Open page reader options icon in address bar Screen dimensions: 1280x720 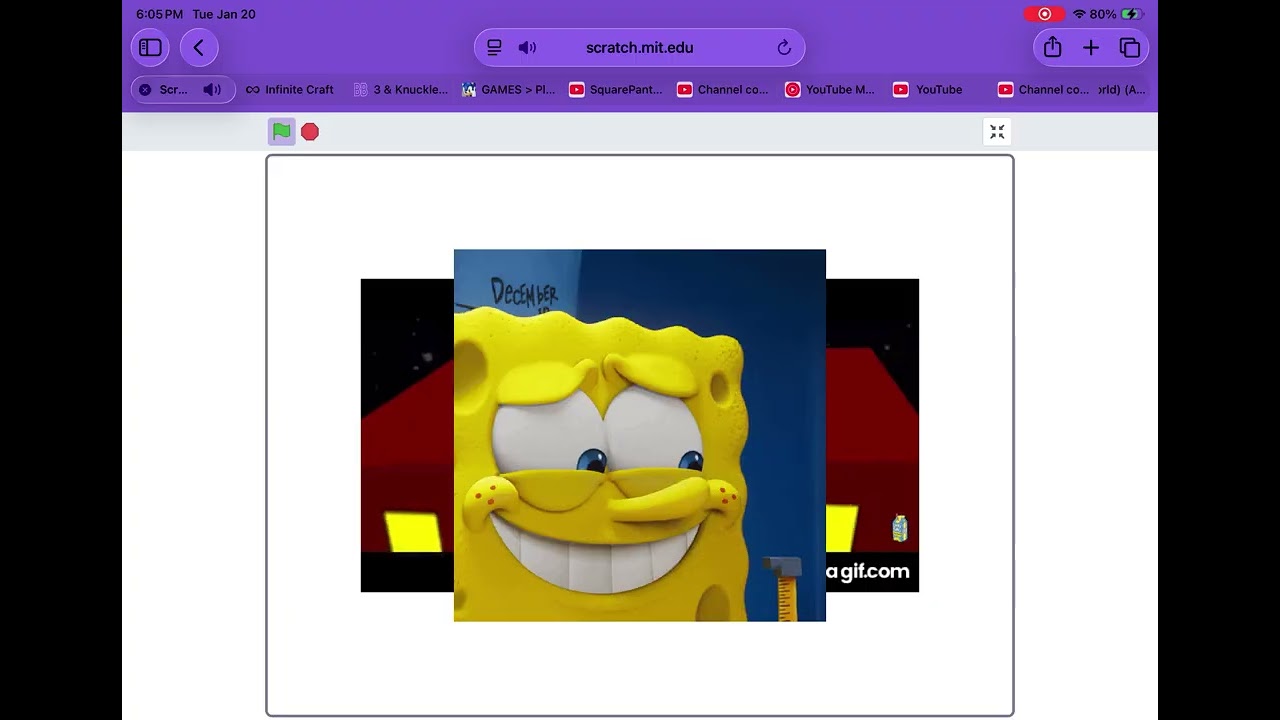point(494,47)
